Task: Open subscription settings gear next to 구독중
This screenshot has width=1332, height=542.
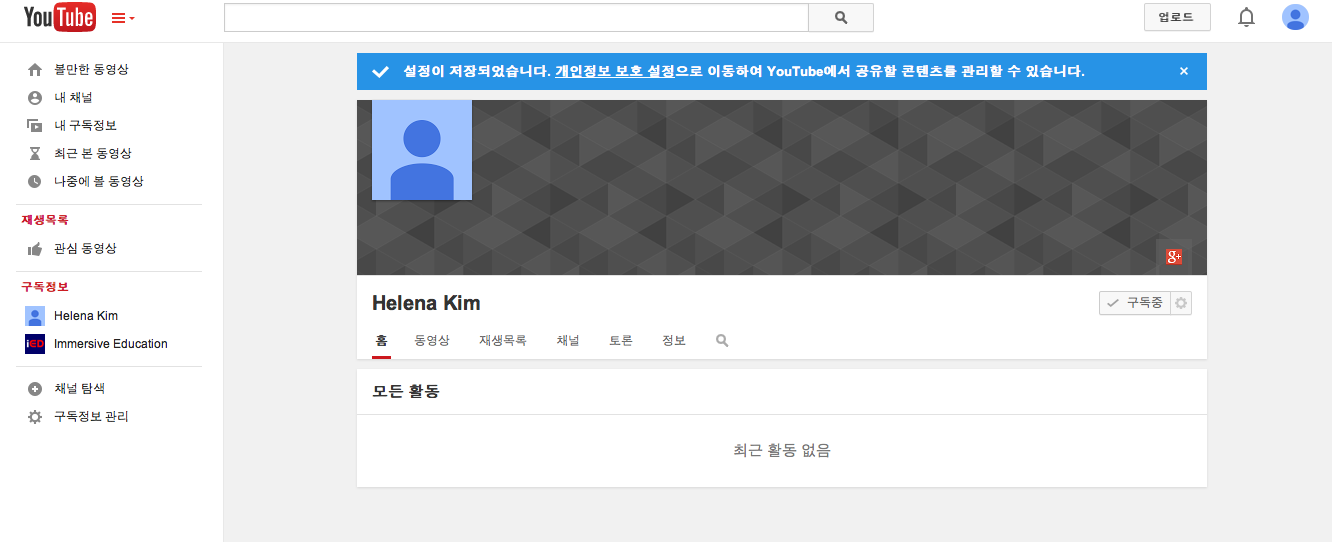Action: tap(1181, 303)
